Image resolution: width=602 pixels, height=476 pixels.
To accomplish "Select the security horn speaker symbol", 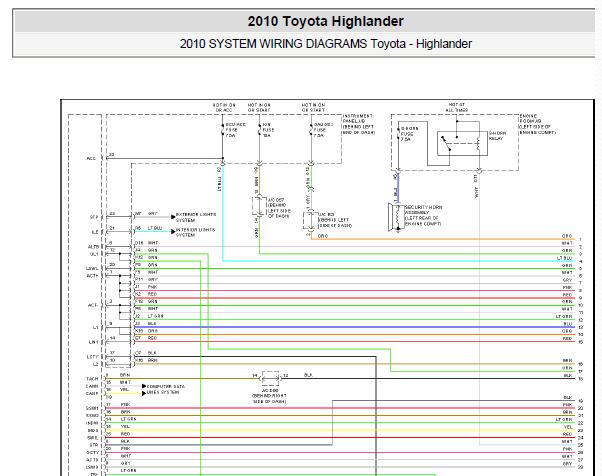I will point(395,218).
